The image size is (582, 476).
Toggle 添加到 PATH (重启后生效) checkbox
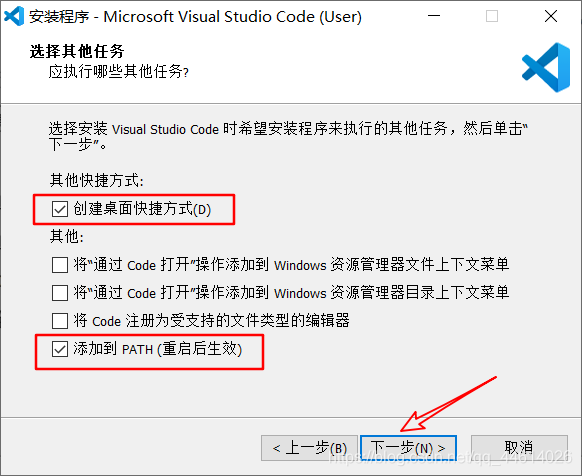coord(60,349)
